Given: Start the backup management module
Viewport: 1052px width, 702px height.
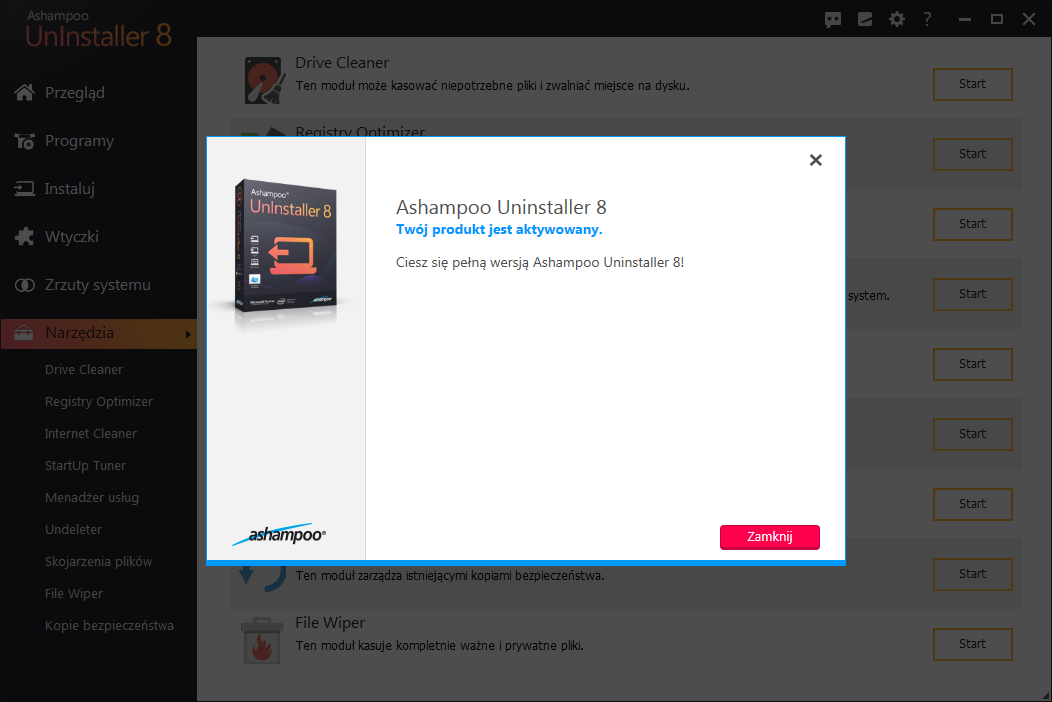Looking at the screenshot, I should [x=972, y=574].
